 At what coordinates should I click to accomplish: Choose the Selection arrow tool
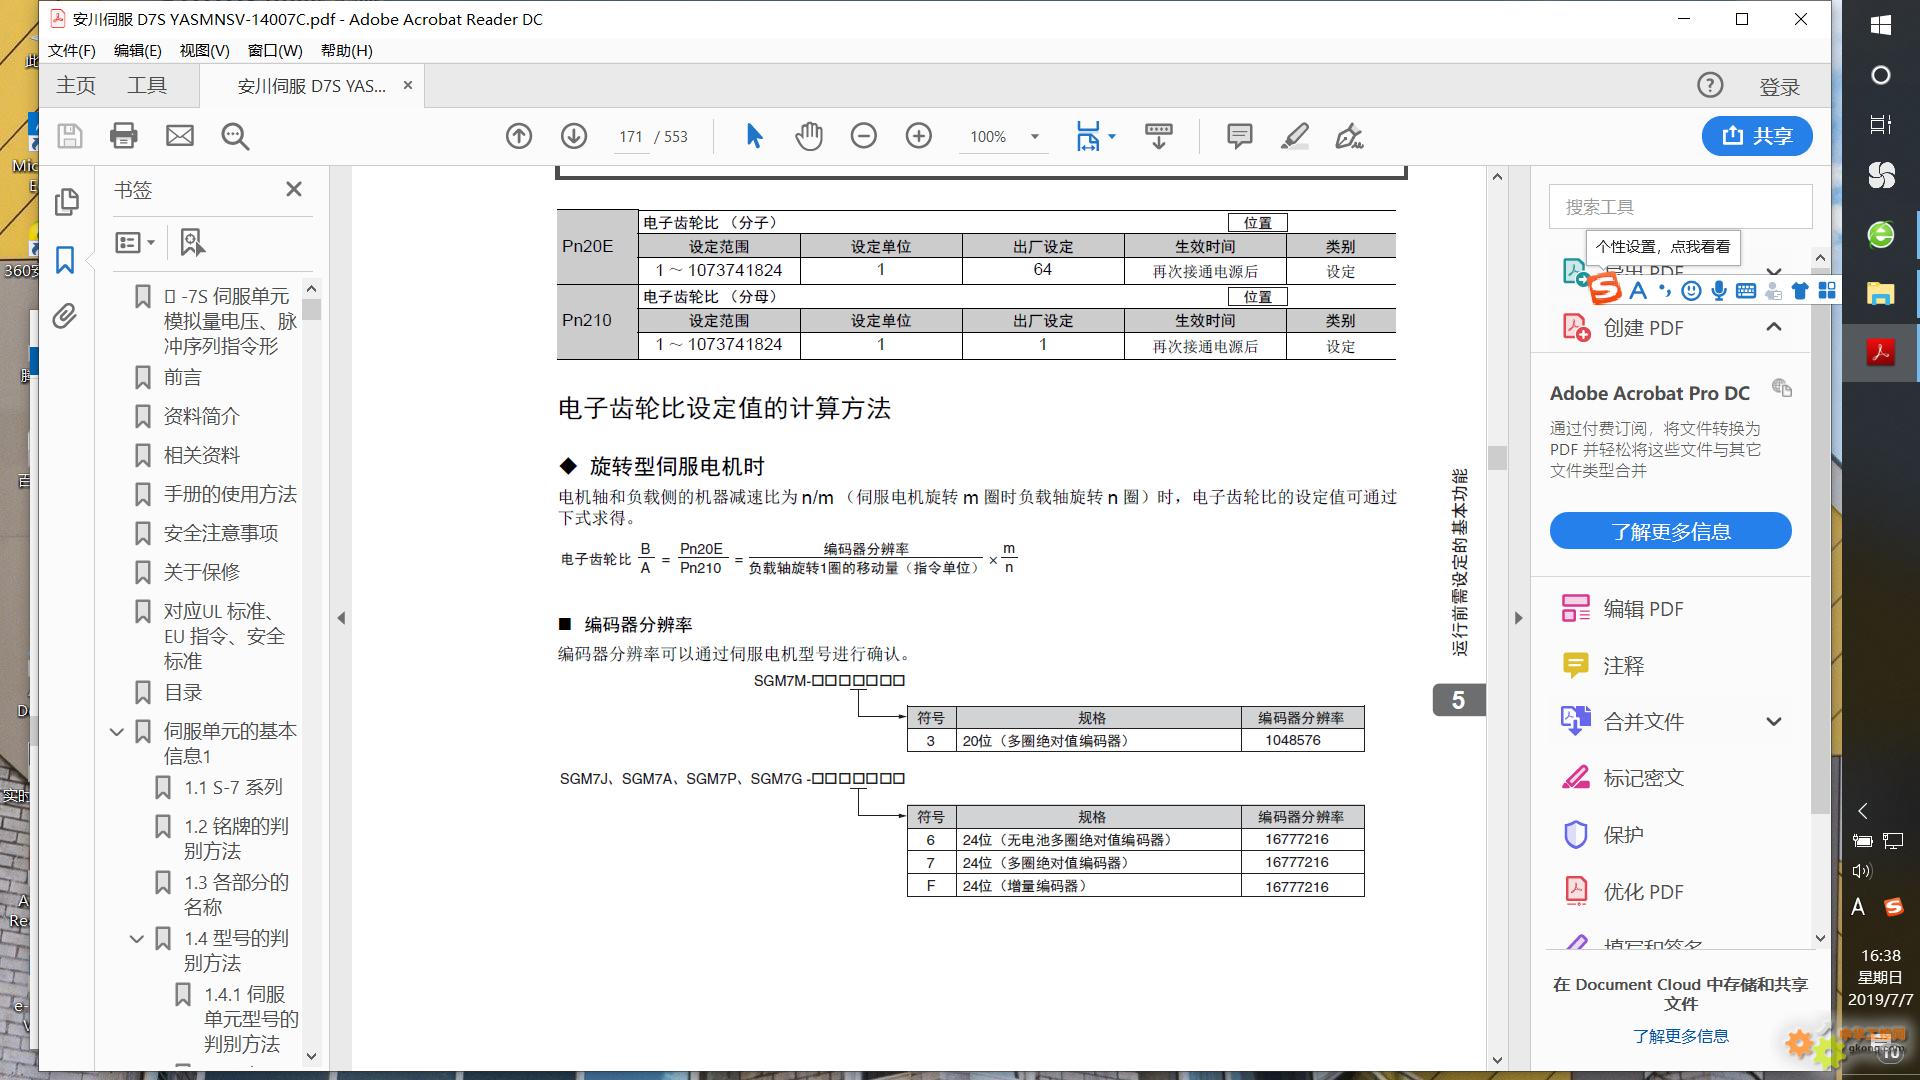(755, 136)
